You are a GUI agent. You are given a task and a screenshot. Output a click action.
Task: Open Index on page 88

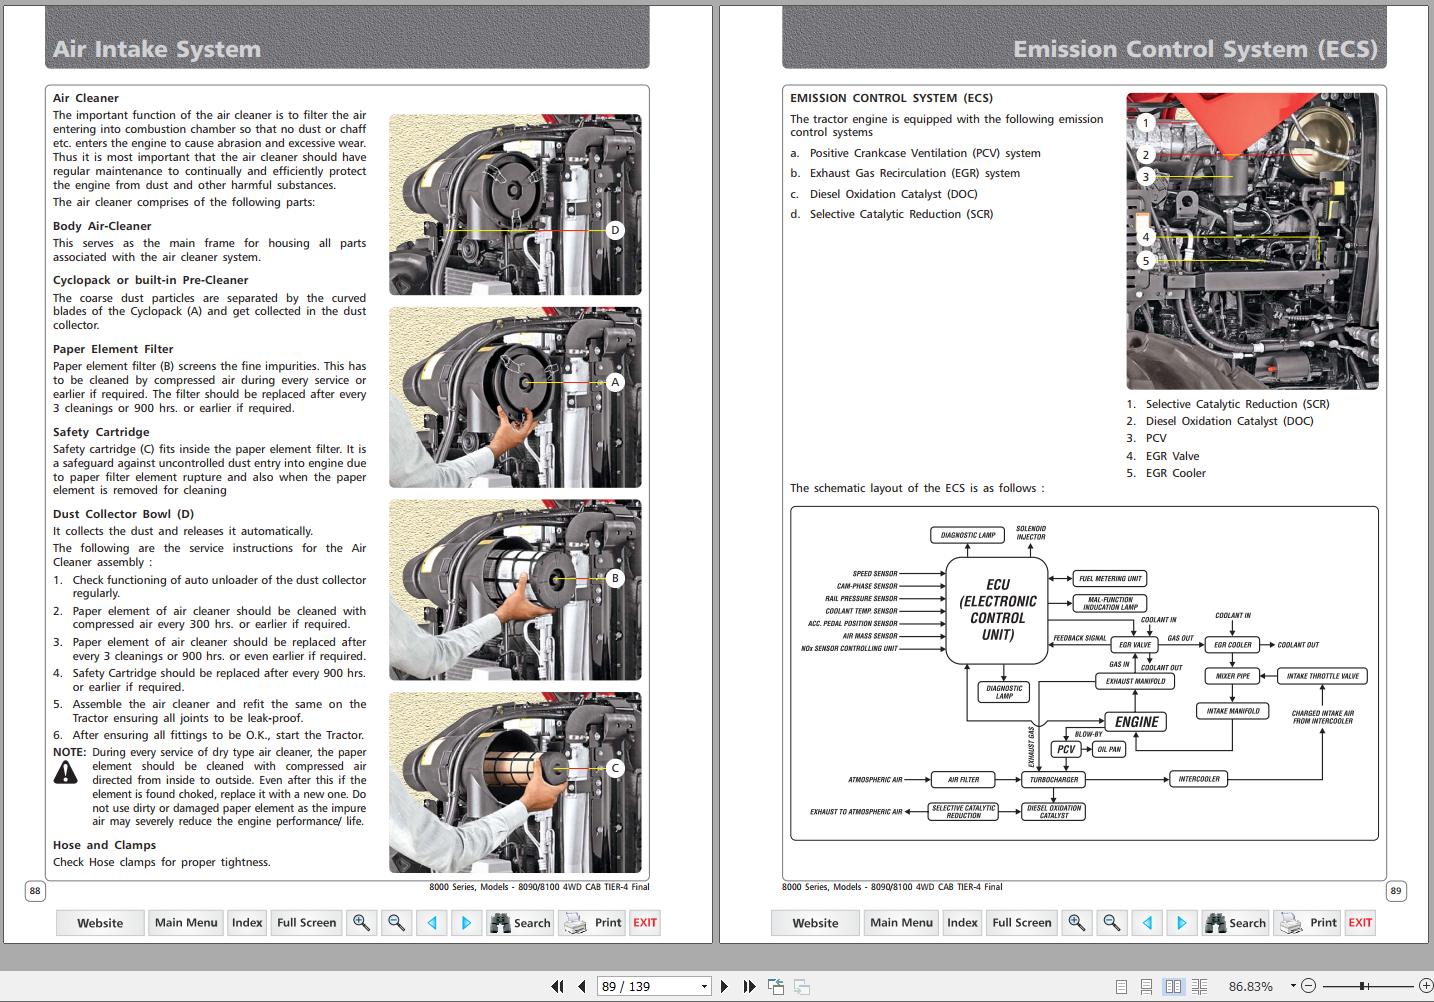(x=247, y=923)
